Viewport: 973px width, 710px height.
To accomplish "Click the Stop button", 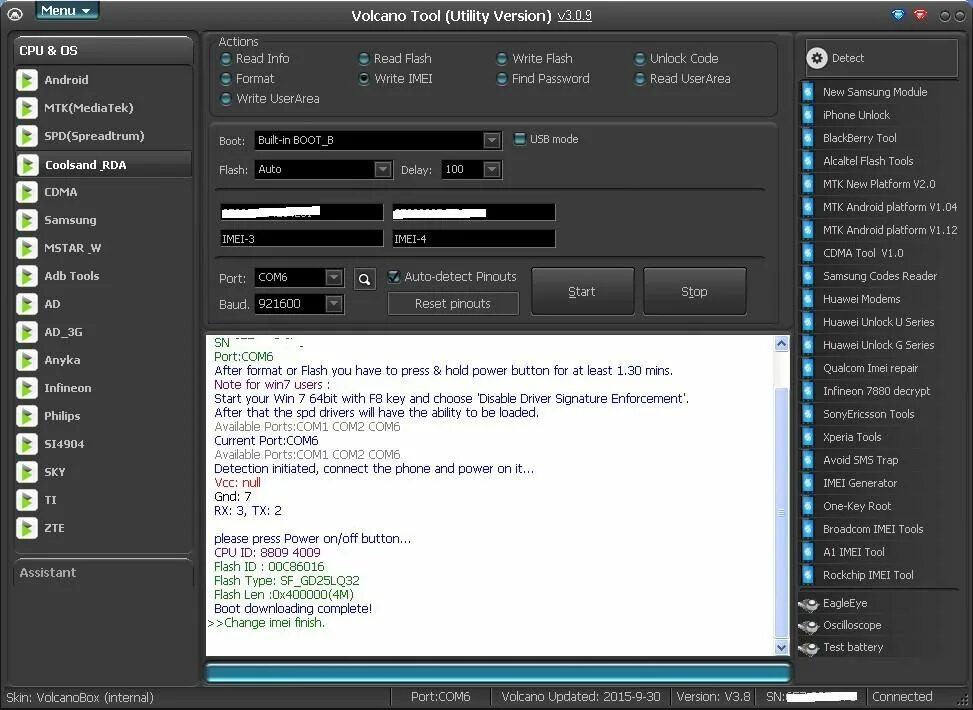I will pos(695,292).
